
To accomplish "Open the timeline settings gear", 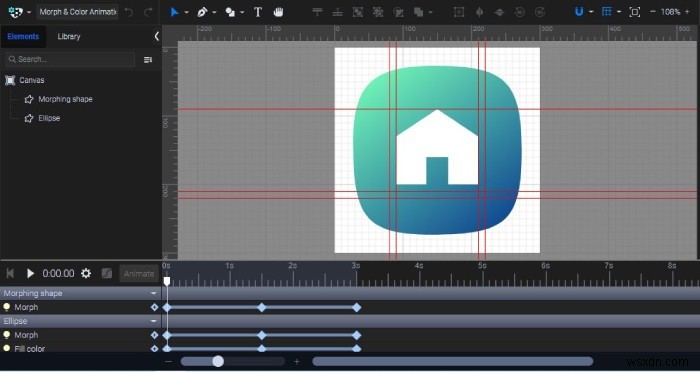I will tap(86, 273).
